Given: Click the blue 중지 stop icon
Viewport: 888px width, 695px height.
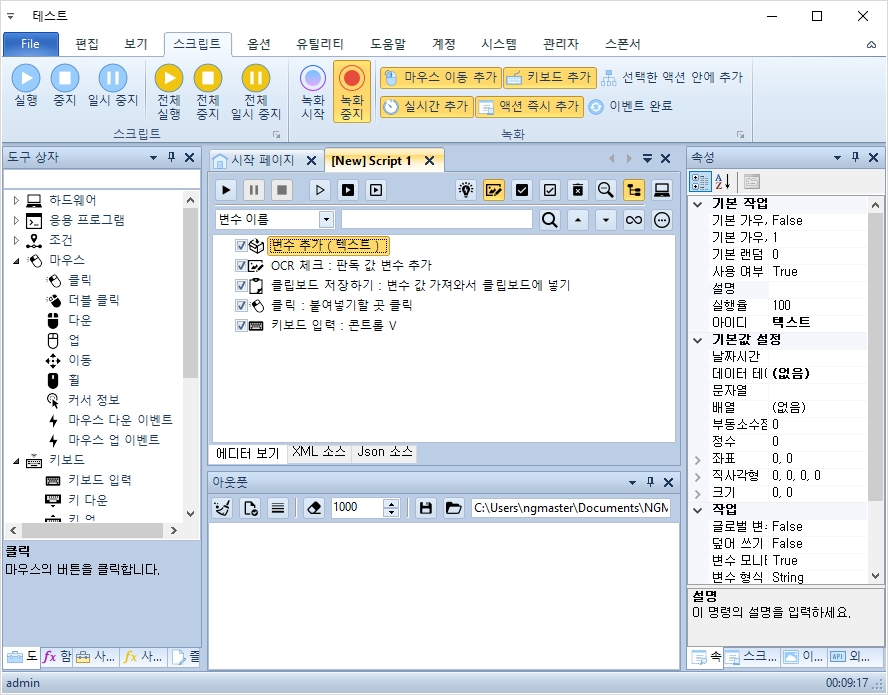Looking at the screenshot, I should [65, 78].
